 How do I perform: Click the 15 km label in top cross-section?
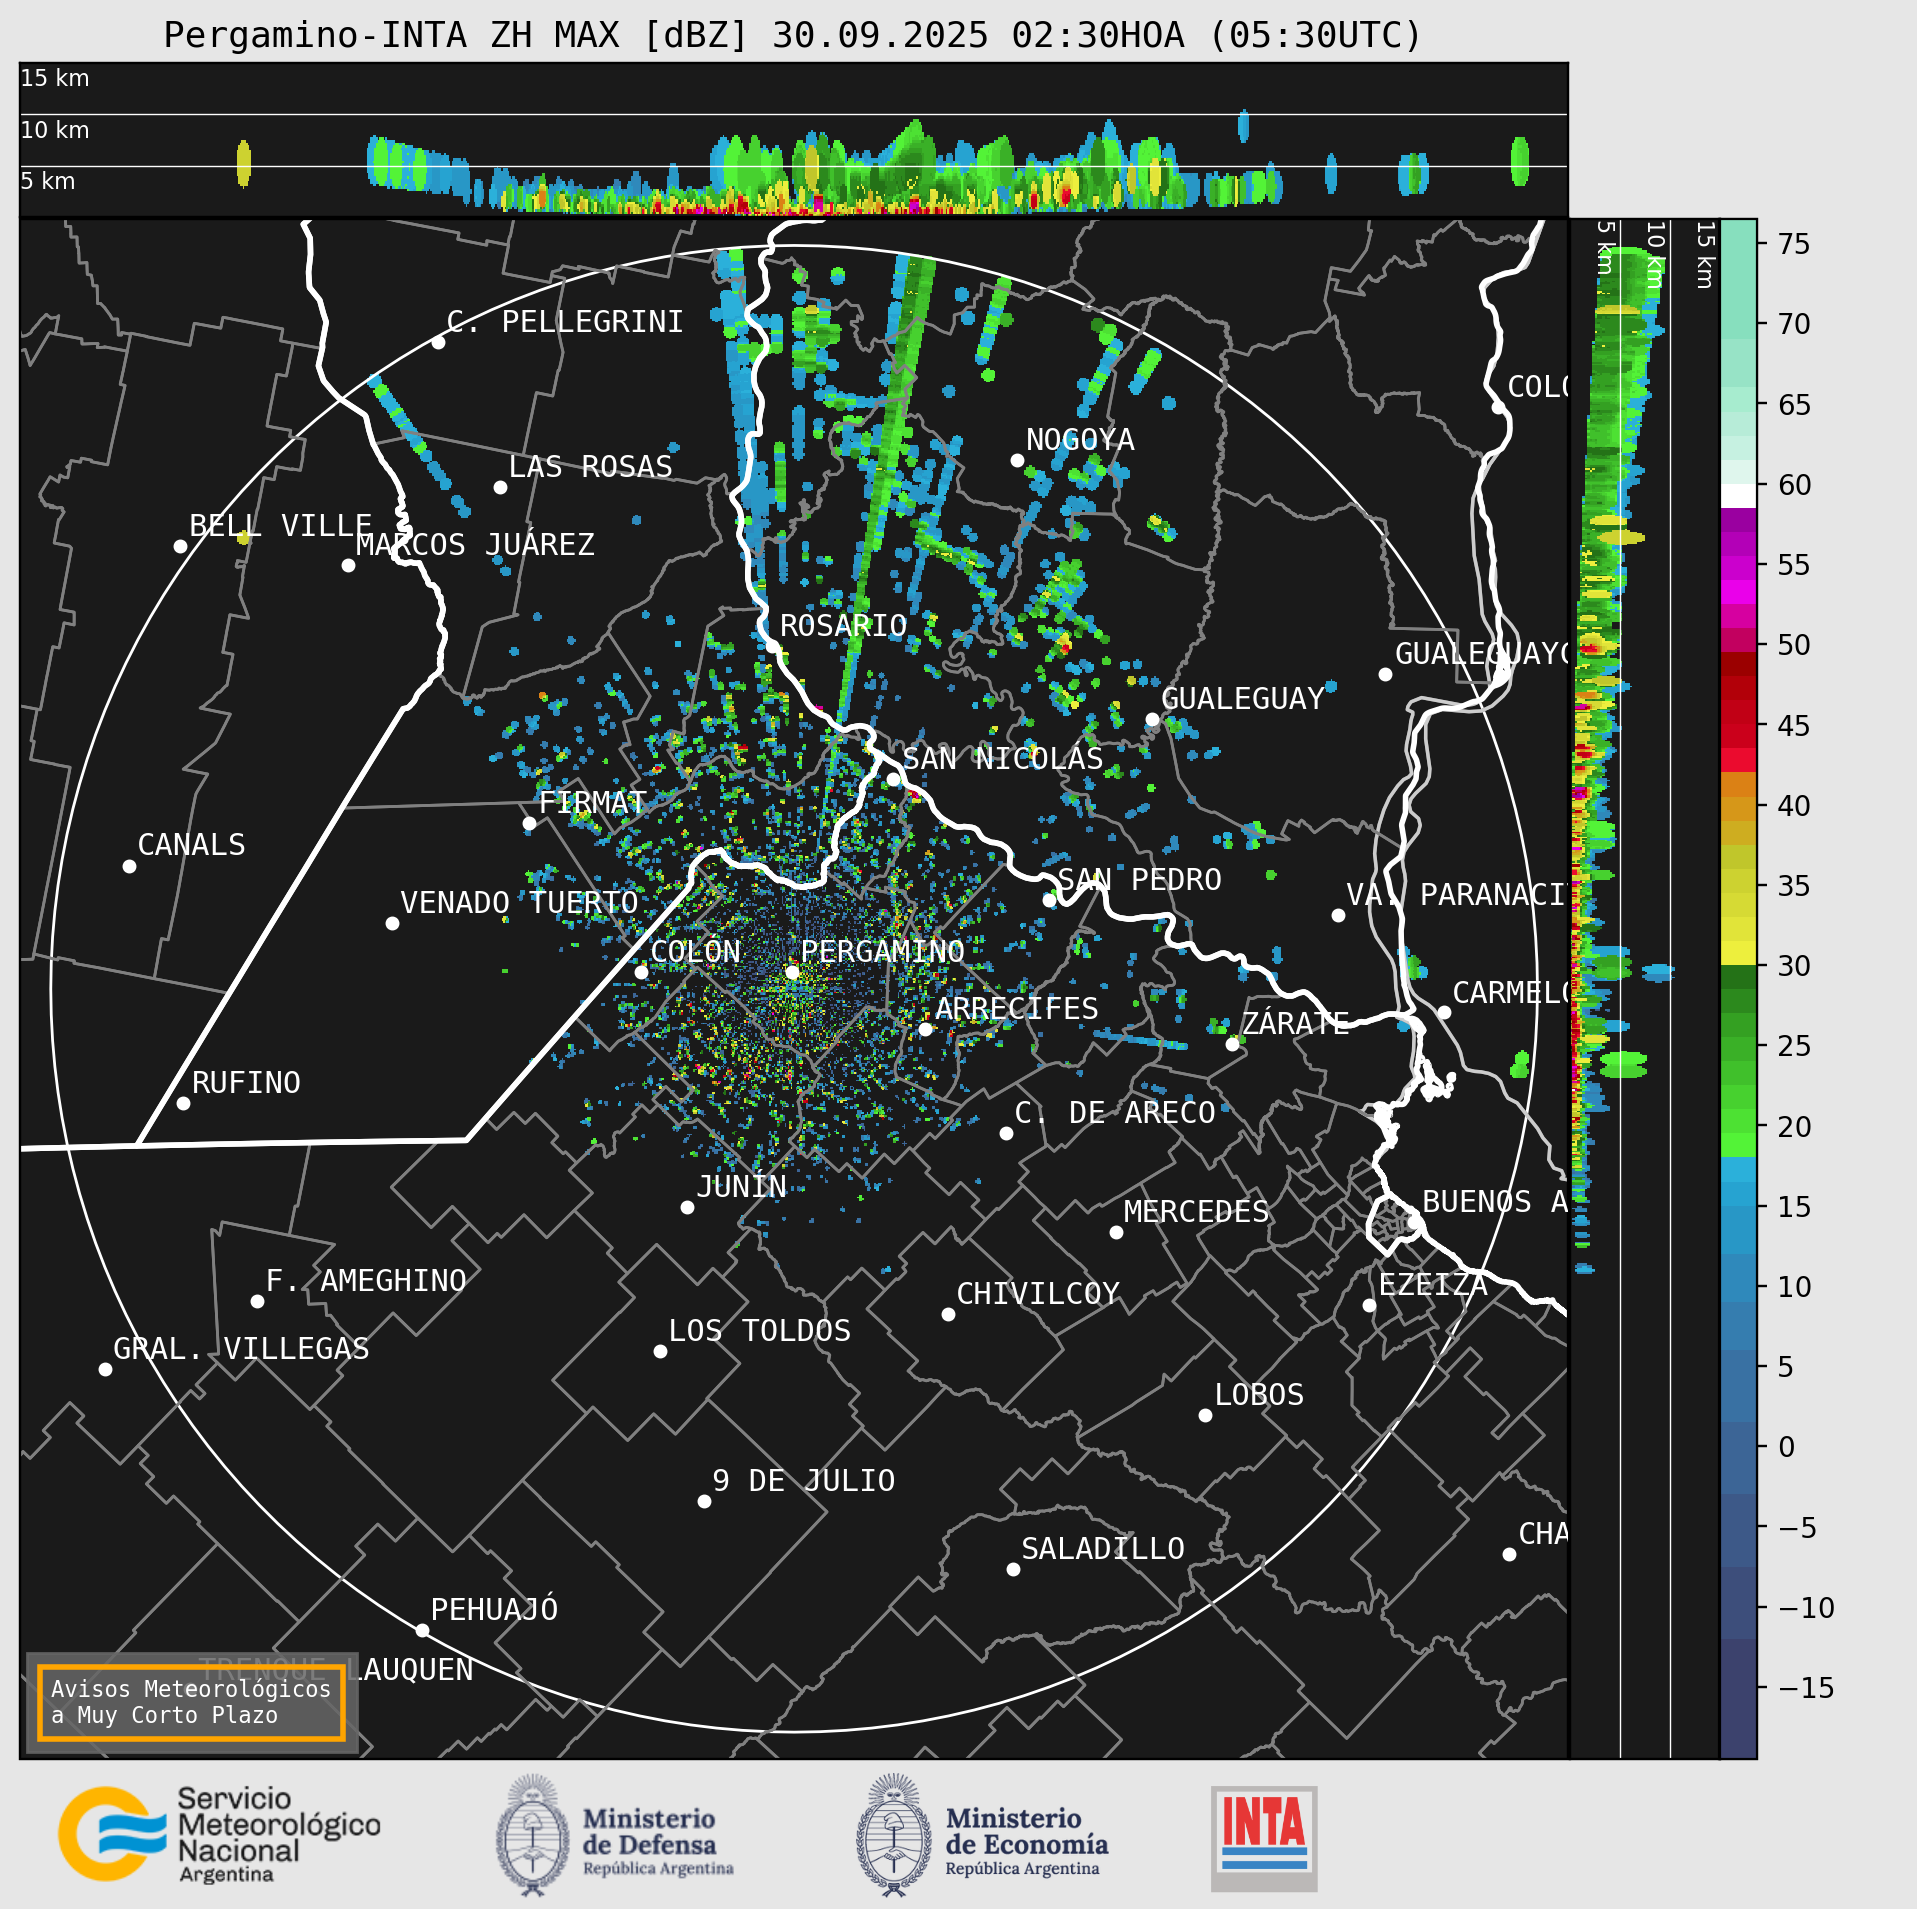click(x=55, y=78)
